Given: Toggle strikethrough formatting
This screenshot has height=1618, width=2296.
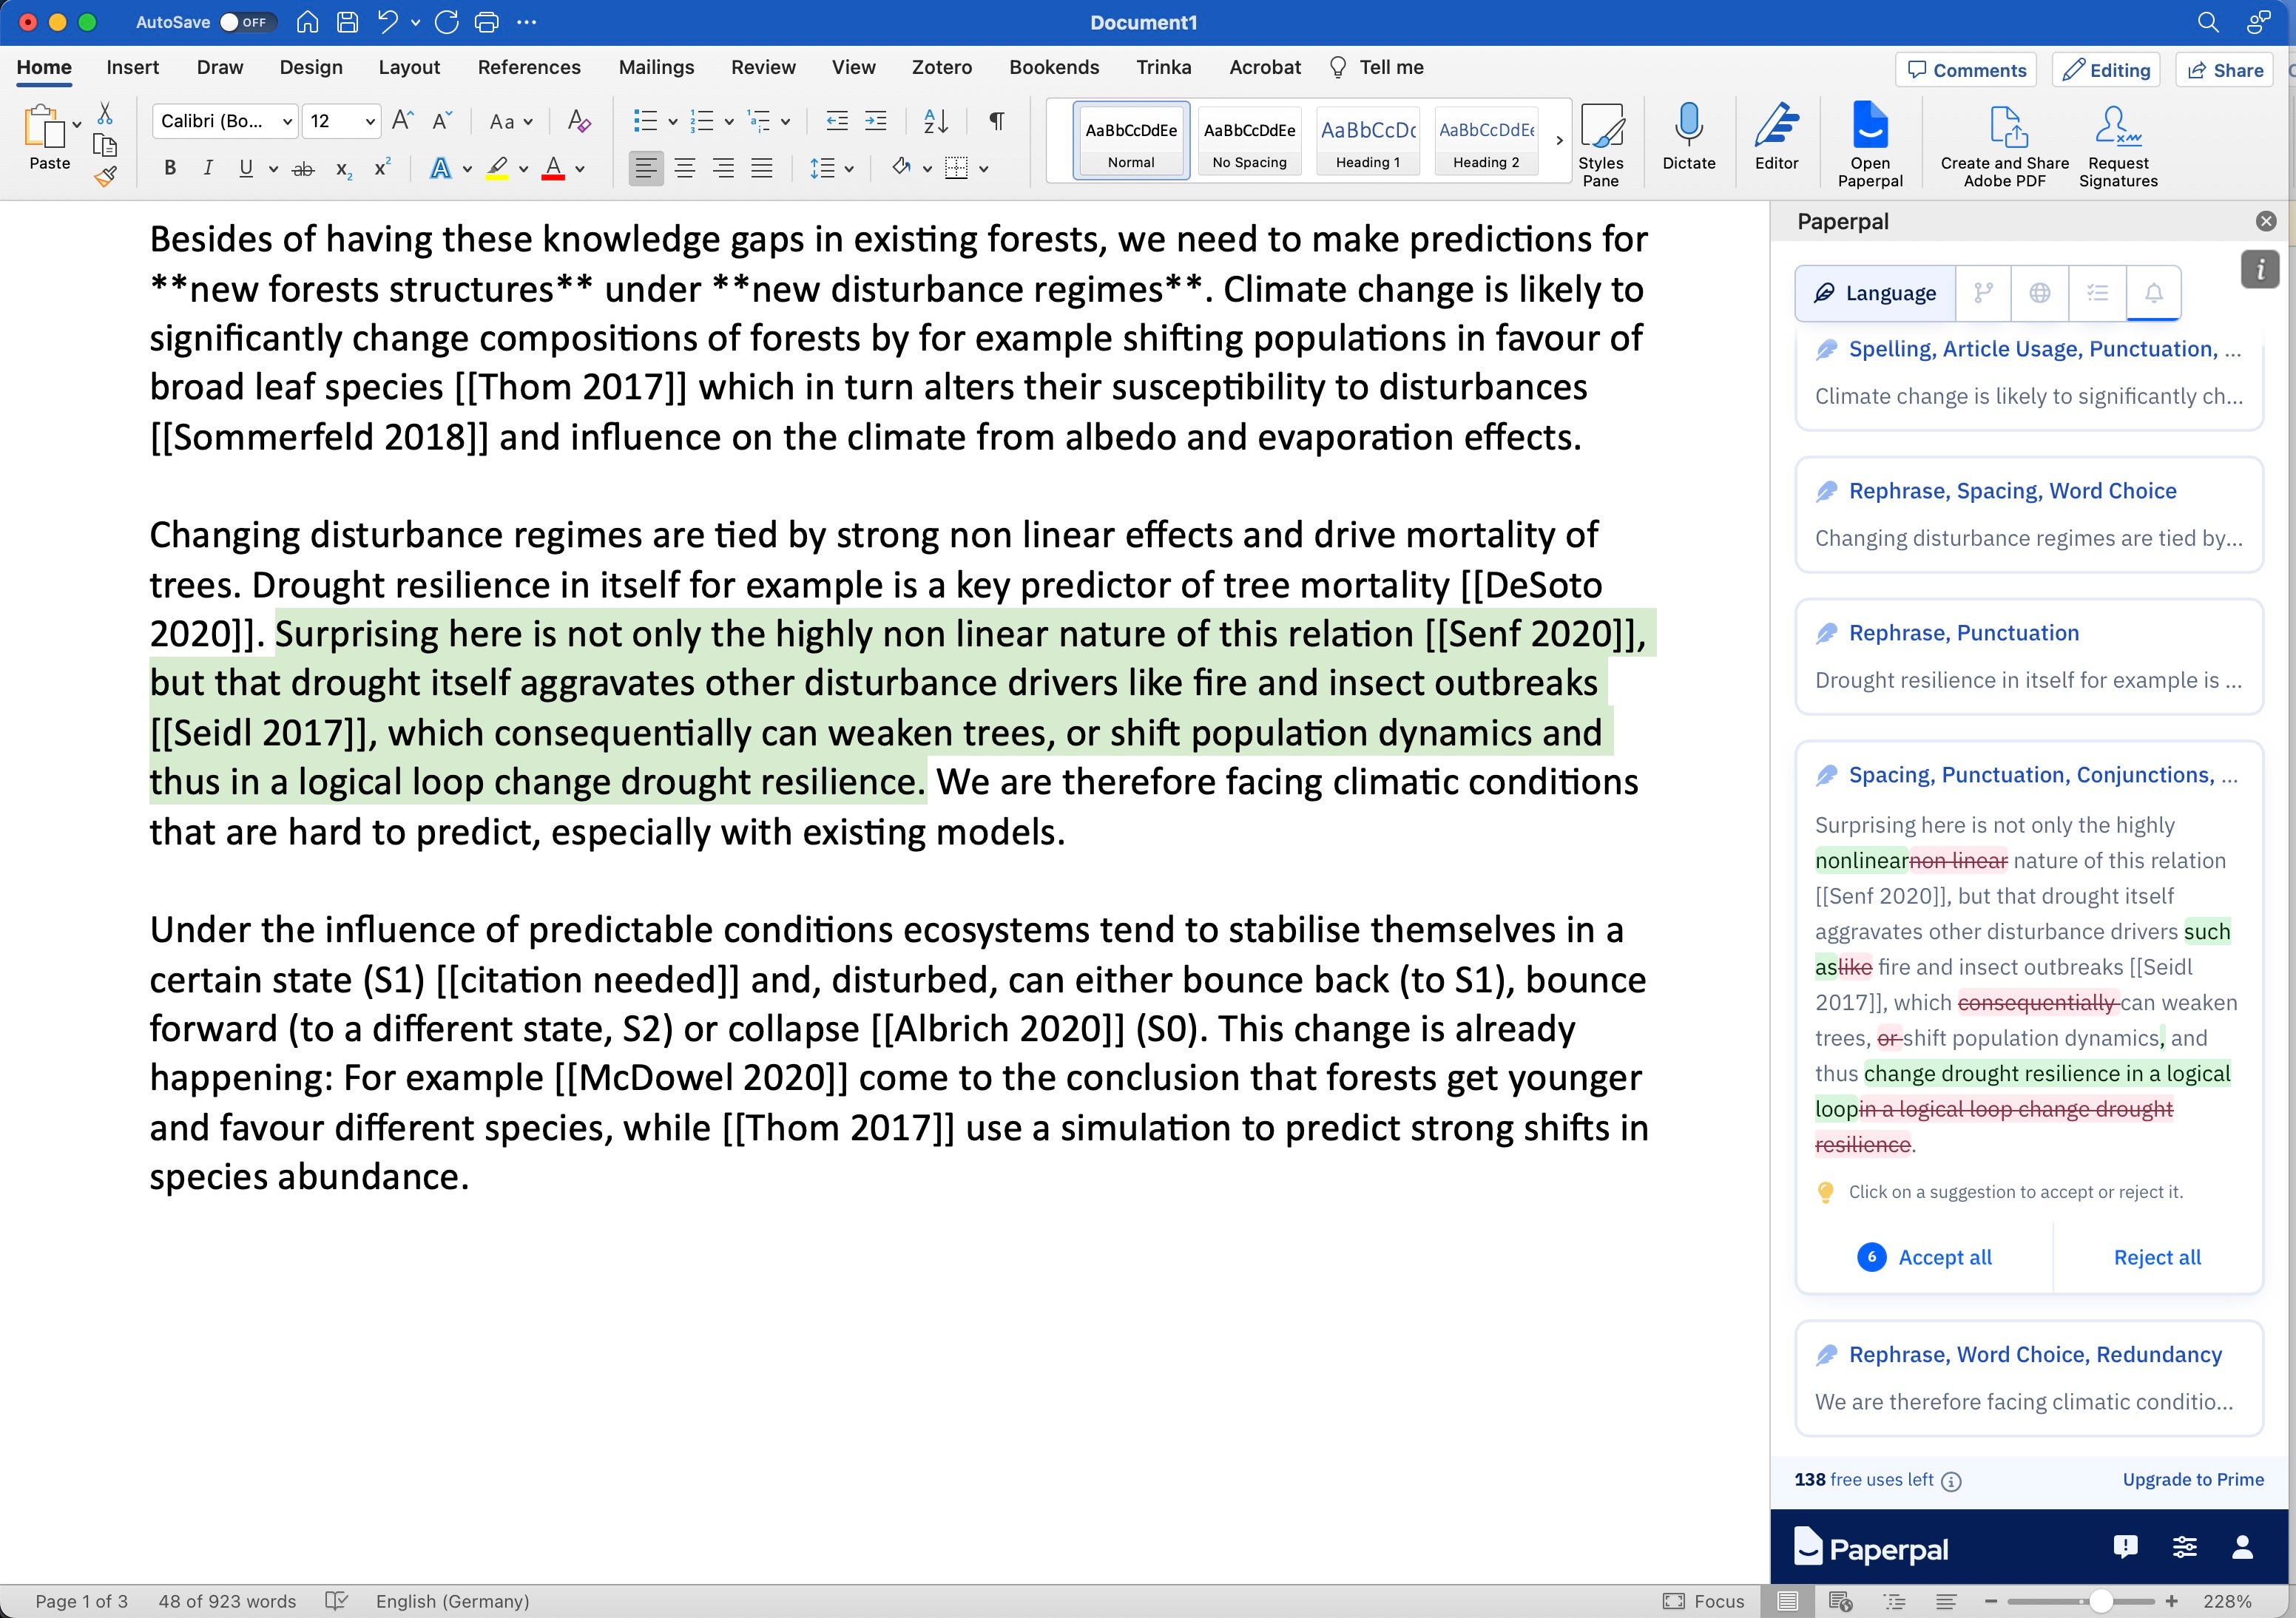Looking at the screenshot, I should point(303,169).
